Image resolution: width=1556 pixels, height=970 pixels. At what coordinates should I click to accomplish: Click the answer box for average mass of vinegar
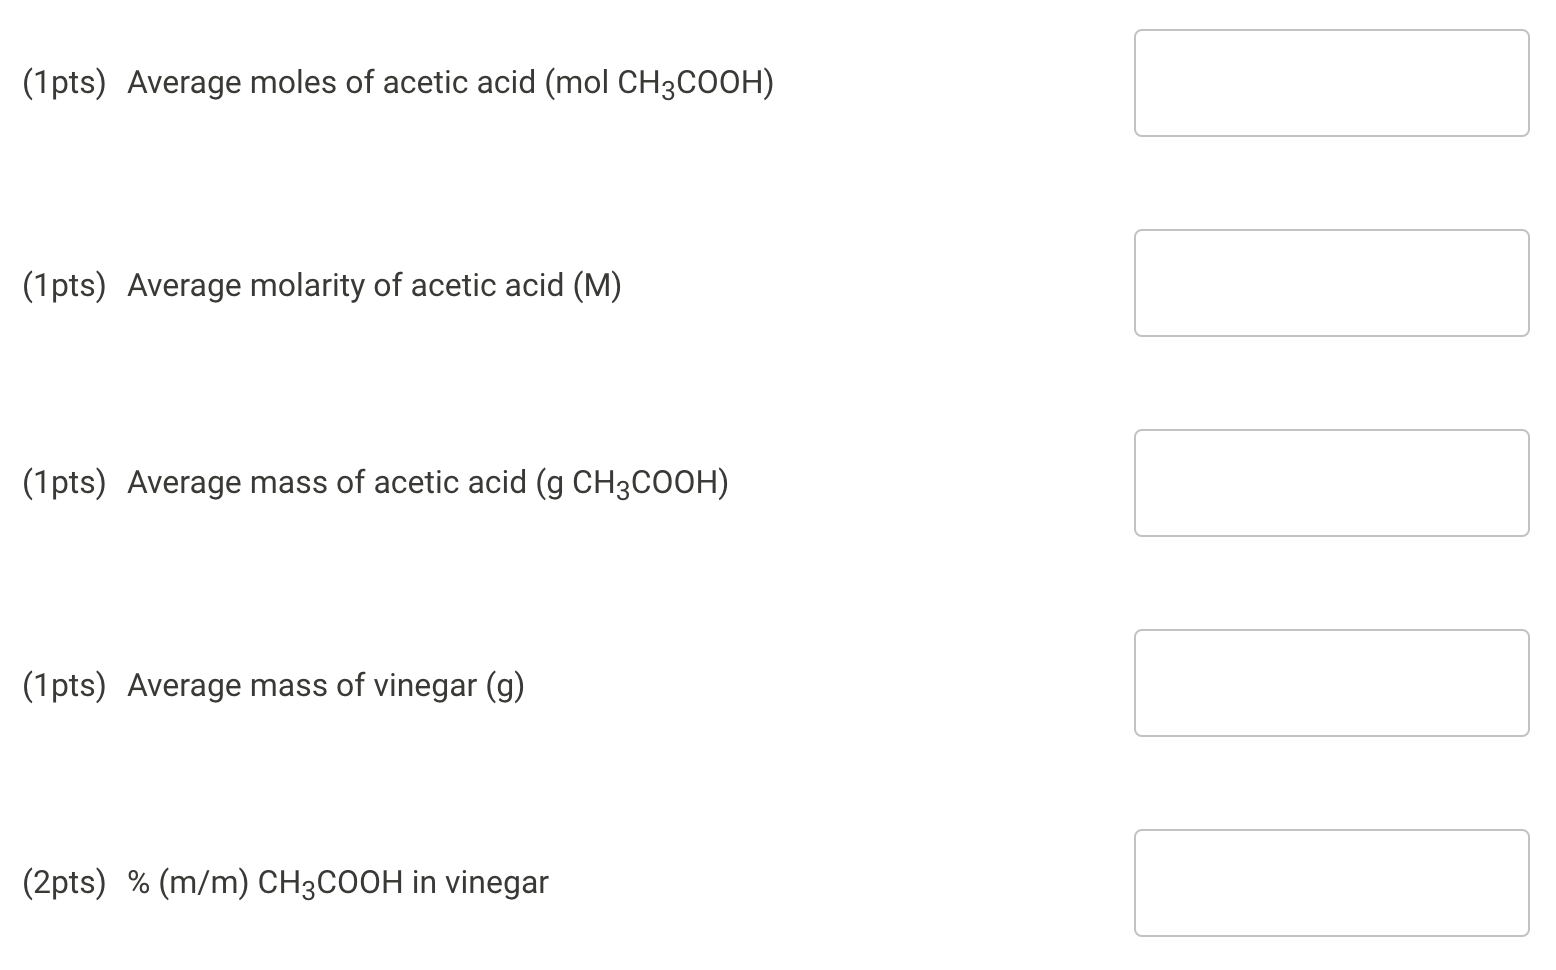pos(1331,683)
